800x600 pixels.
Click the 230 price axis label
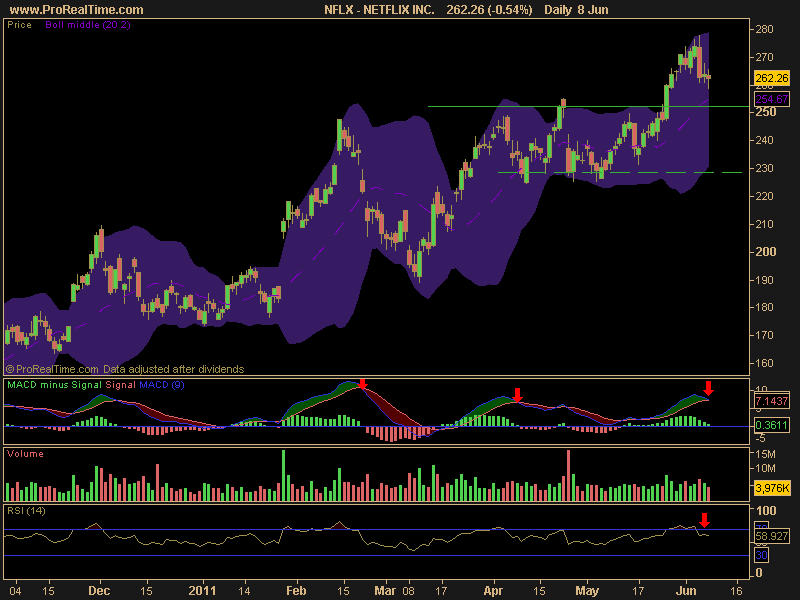pyautogui.click(x=764, y=168)
